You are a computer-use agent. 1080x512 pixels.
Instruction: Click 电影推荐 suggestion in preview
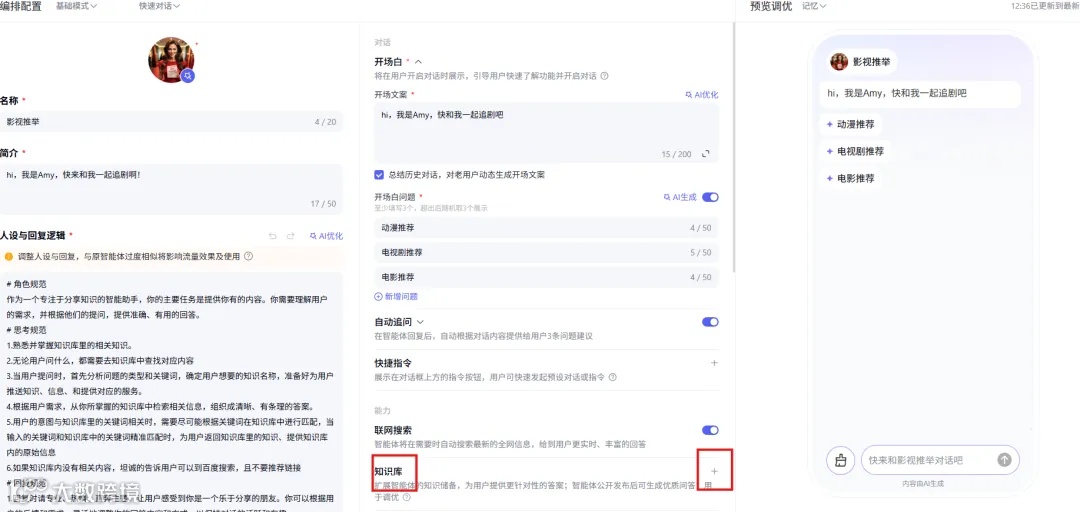pos(850,178)
